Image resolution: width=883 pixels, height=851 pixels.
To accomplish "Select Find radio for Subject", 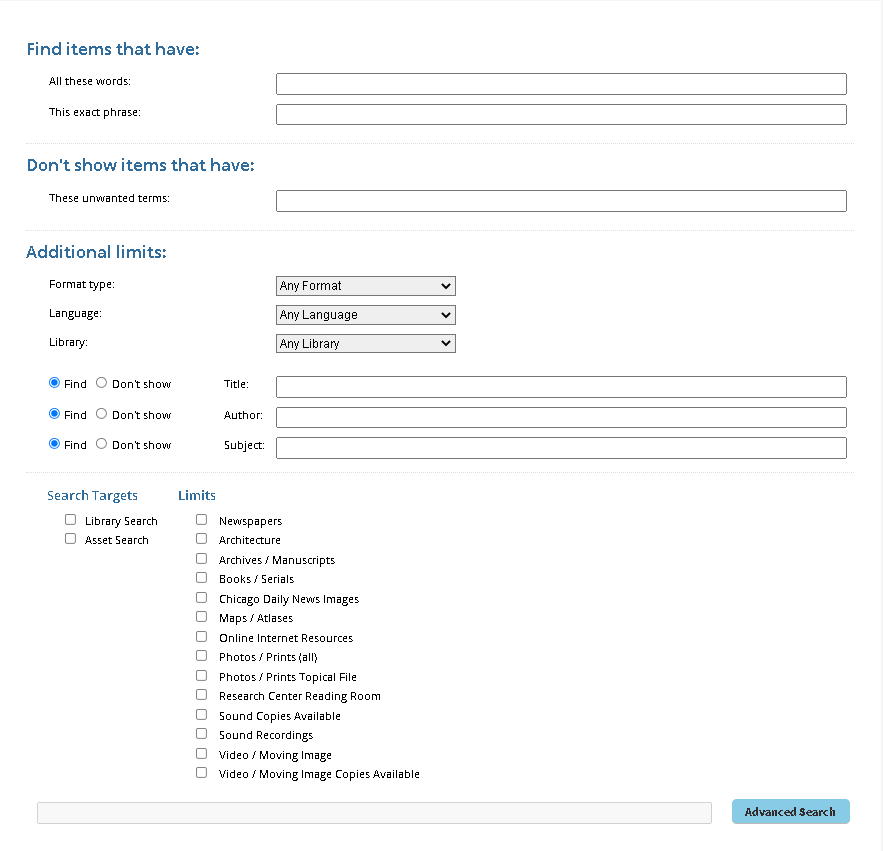I will pyautogui.click(x=54, y=443).
